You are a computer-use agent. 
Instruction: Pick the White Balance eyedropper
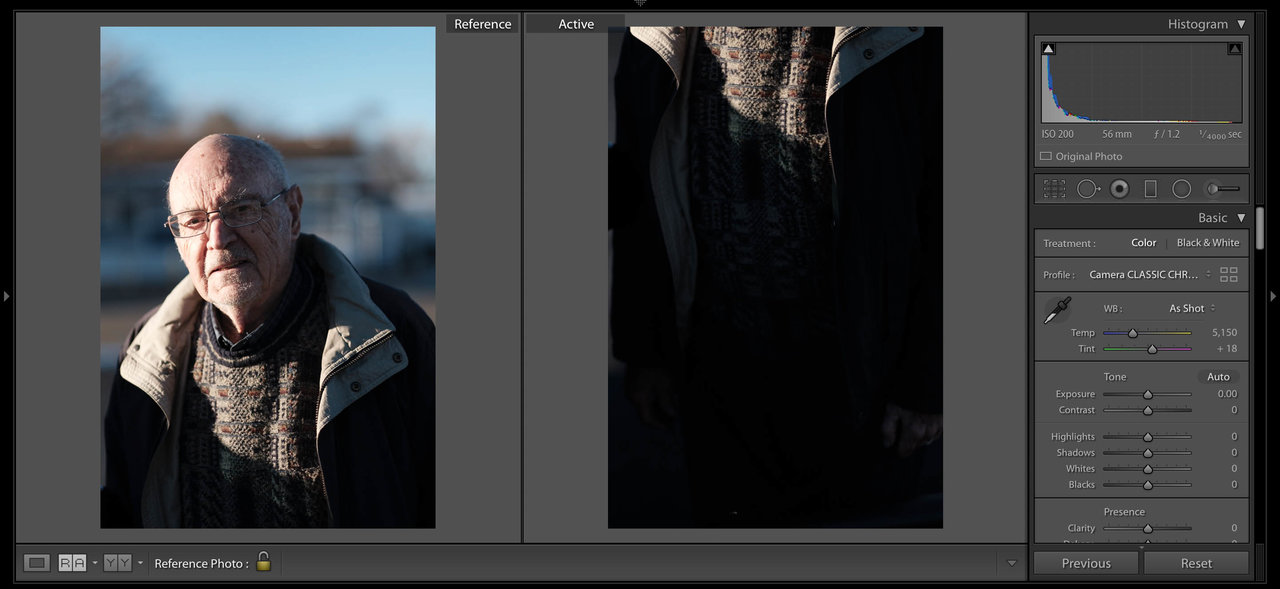[x=1057, y=310]
